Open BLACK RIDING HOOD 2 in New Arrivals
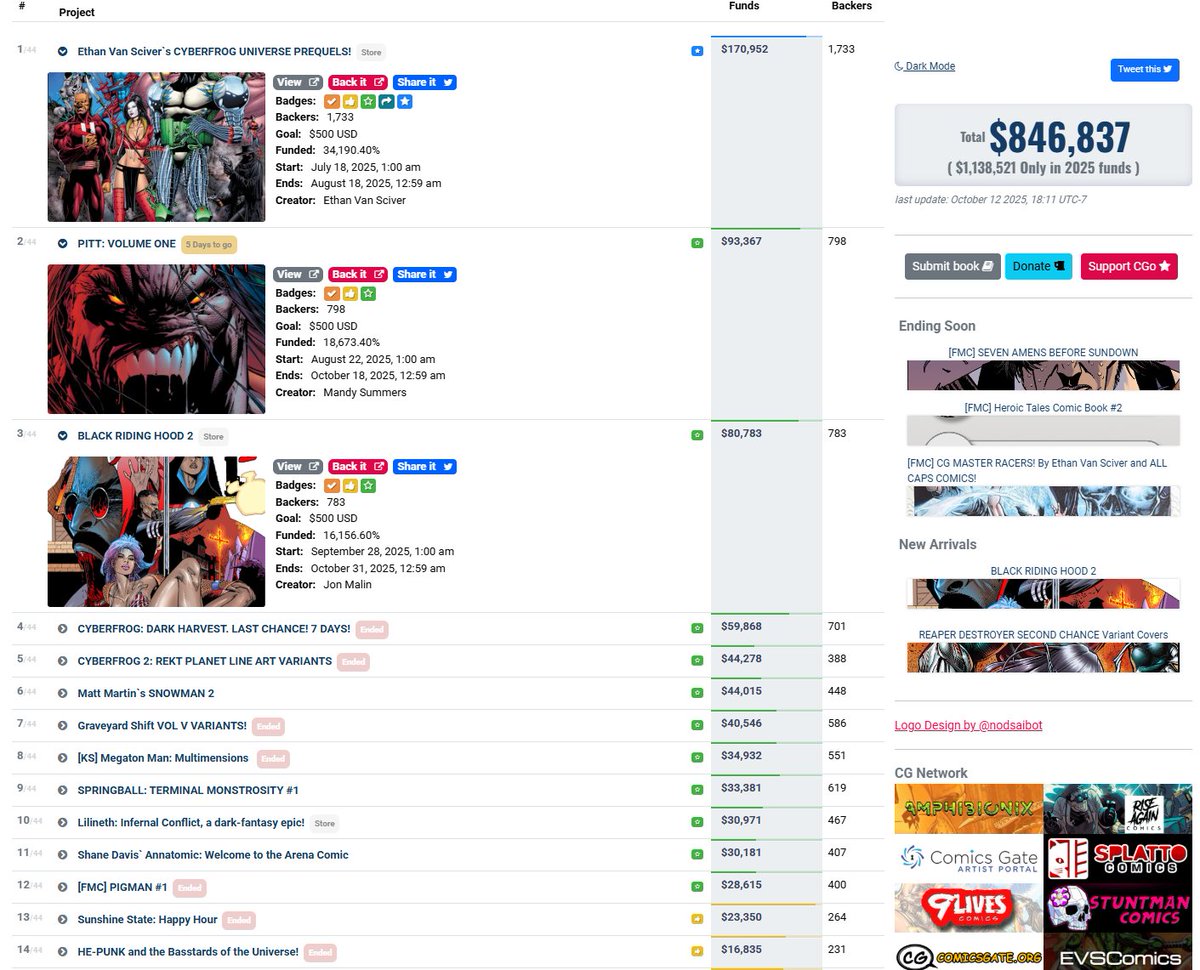Viewport: 1200px width, 970px height. [x=1043, y=571]
